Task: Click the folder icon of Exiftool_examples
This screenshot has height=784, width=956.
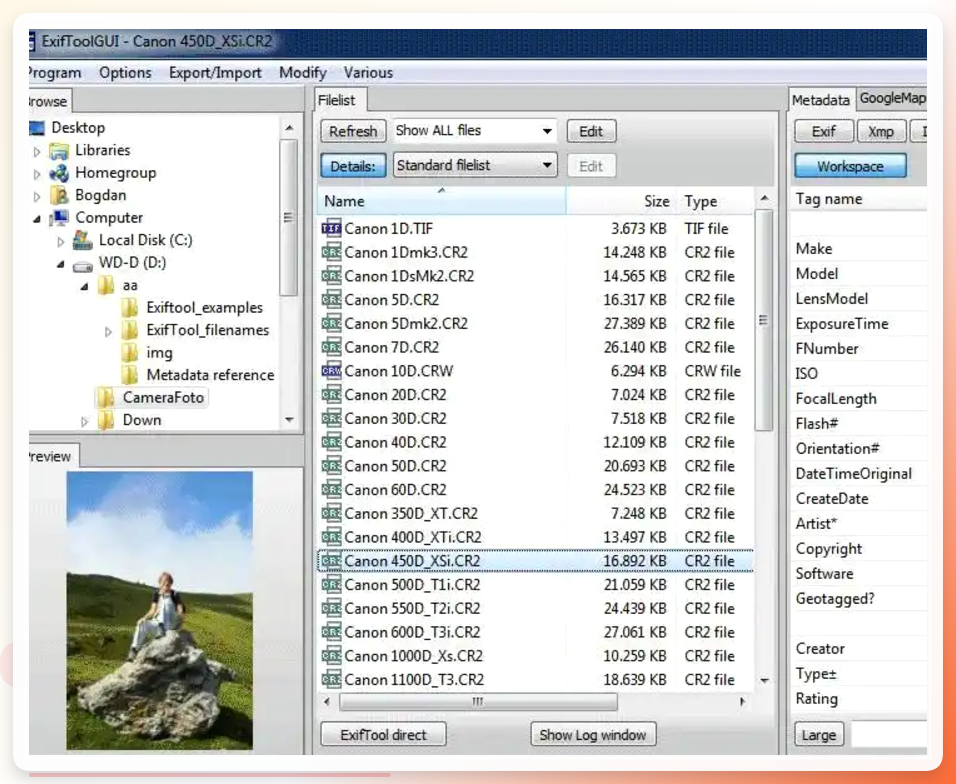Action: tap(129, 308)
